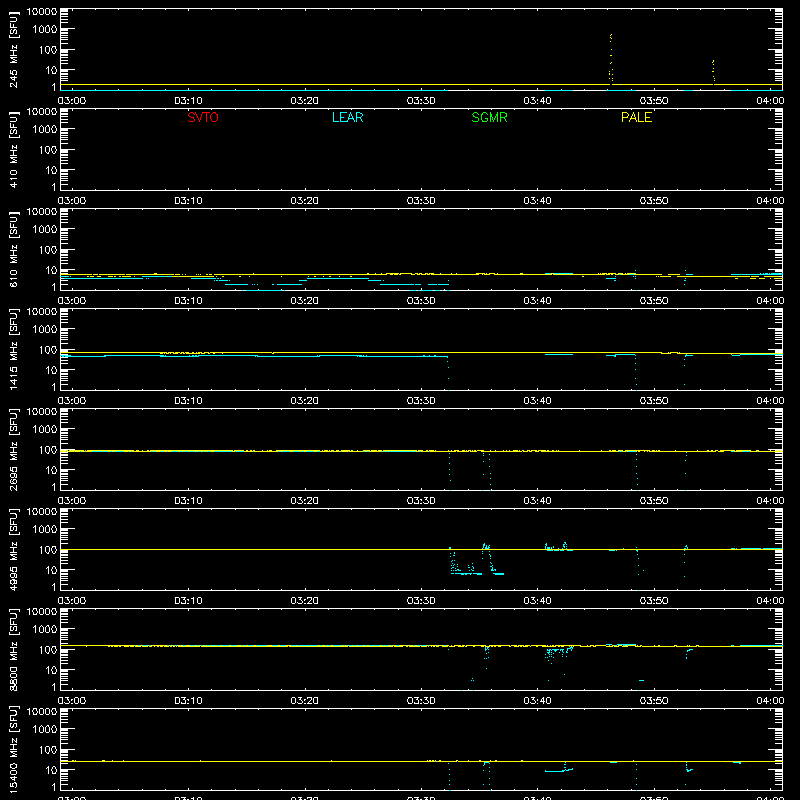Image resolution: width=800 pixels, height=800 pixels.
Task: Click the 03:10 time label under the 4995 MHz panel
Action: [188, 601]
